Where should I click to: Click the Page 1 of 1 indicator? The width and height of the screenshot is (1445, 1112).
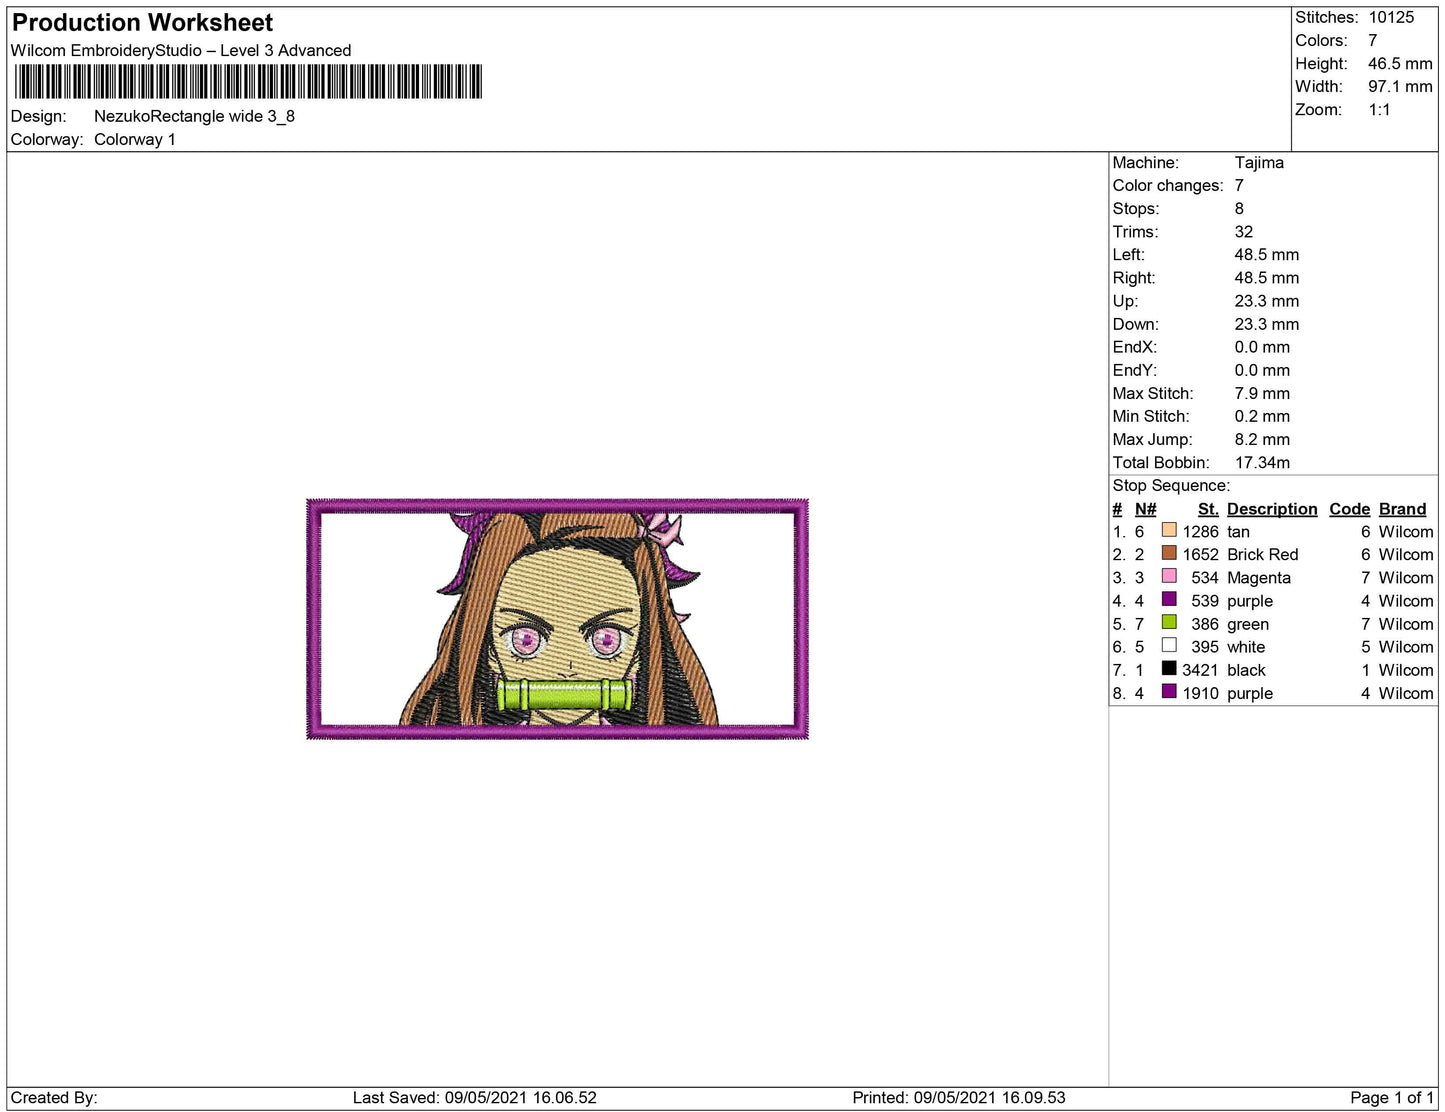(x=1392, y=1097)
